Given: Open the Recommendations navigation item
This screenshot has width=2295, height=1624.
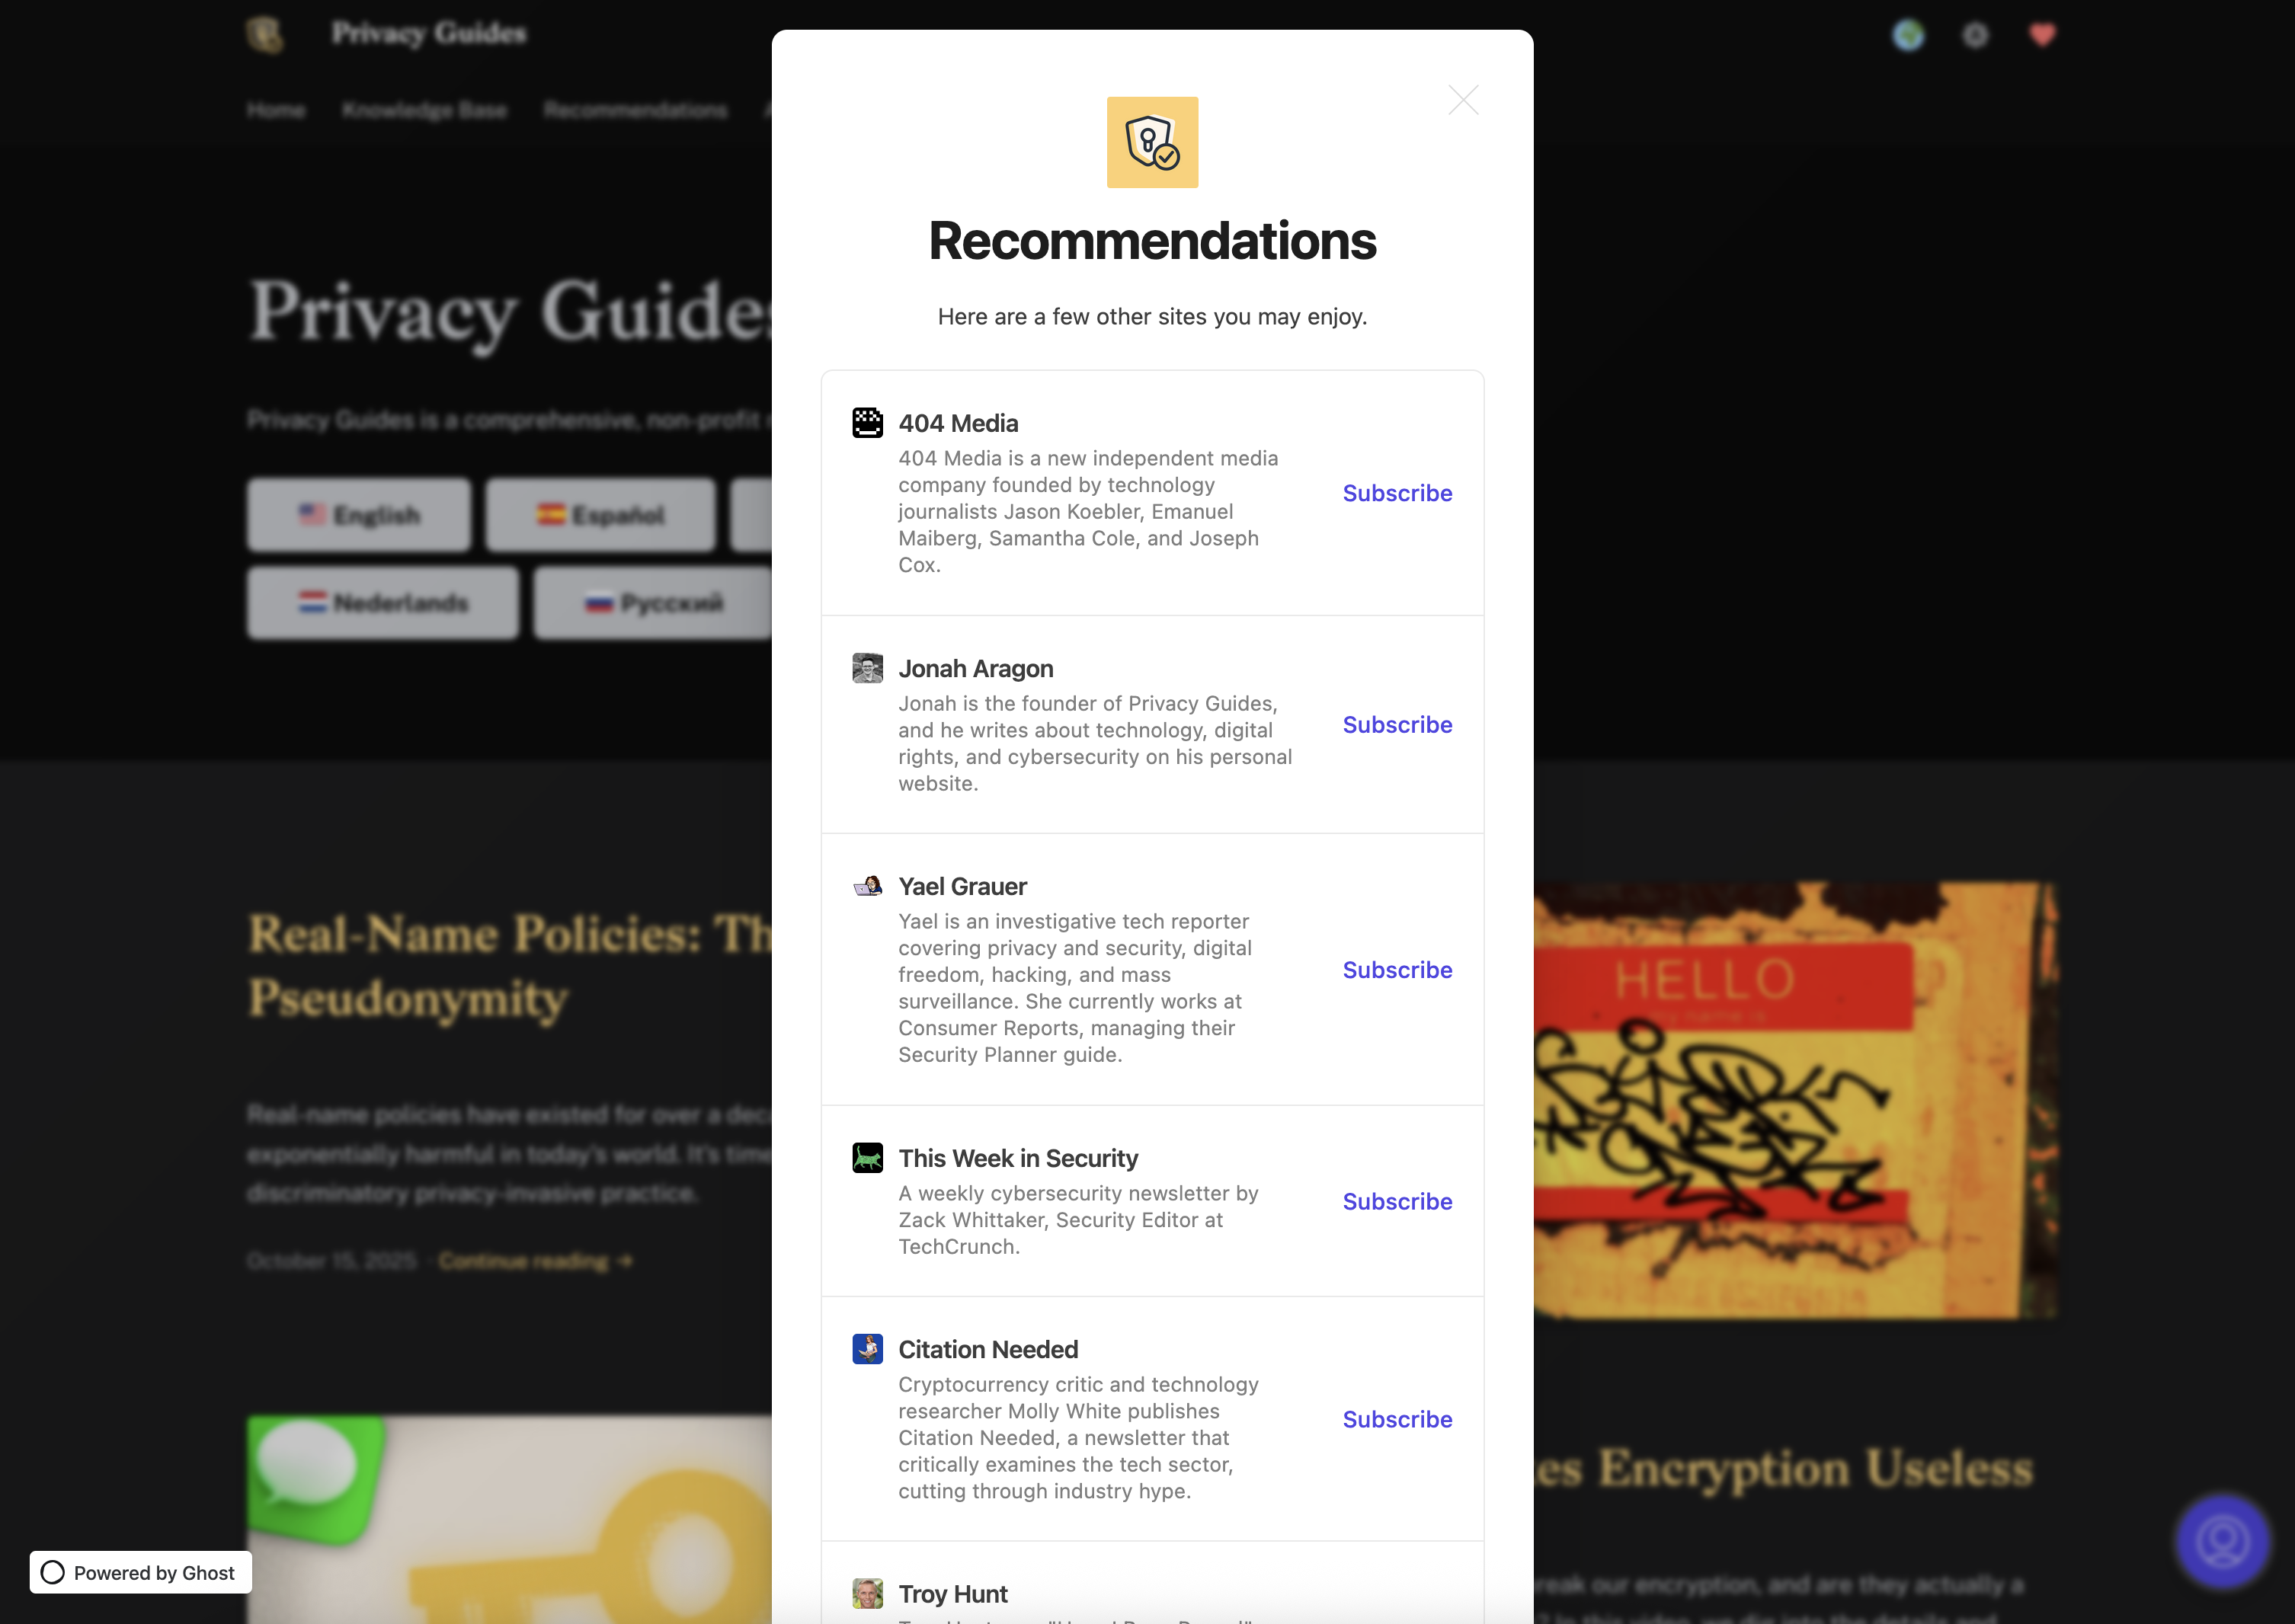Looking at the screenshot, I should point(635,110).
